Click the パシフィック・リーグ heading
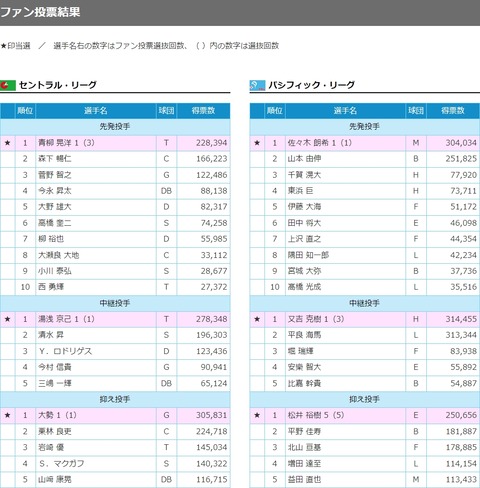This screenshot has width=480, height=488. (312, 85)
